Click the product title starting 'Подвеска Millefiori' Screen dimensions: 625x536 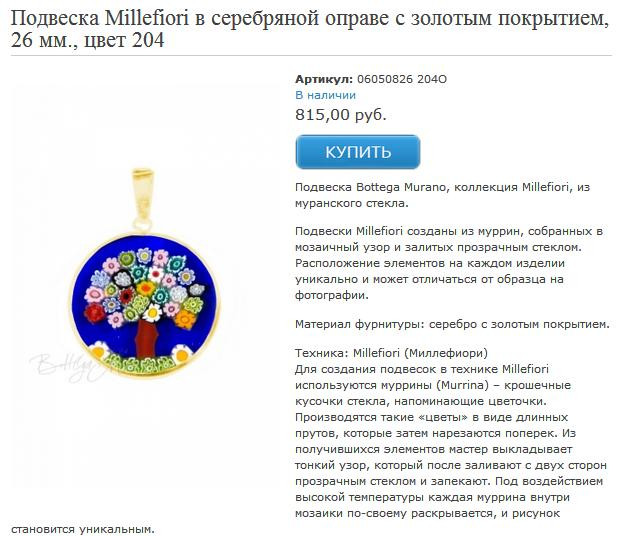click(310, 20)
